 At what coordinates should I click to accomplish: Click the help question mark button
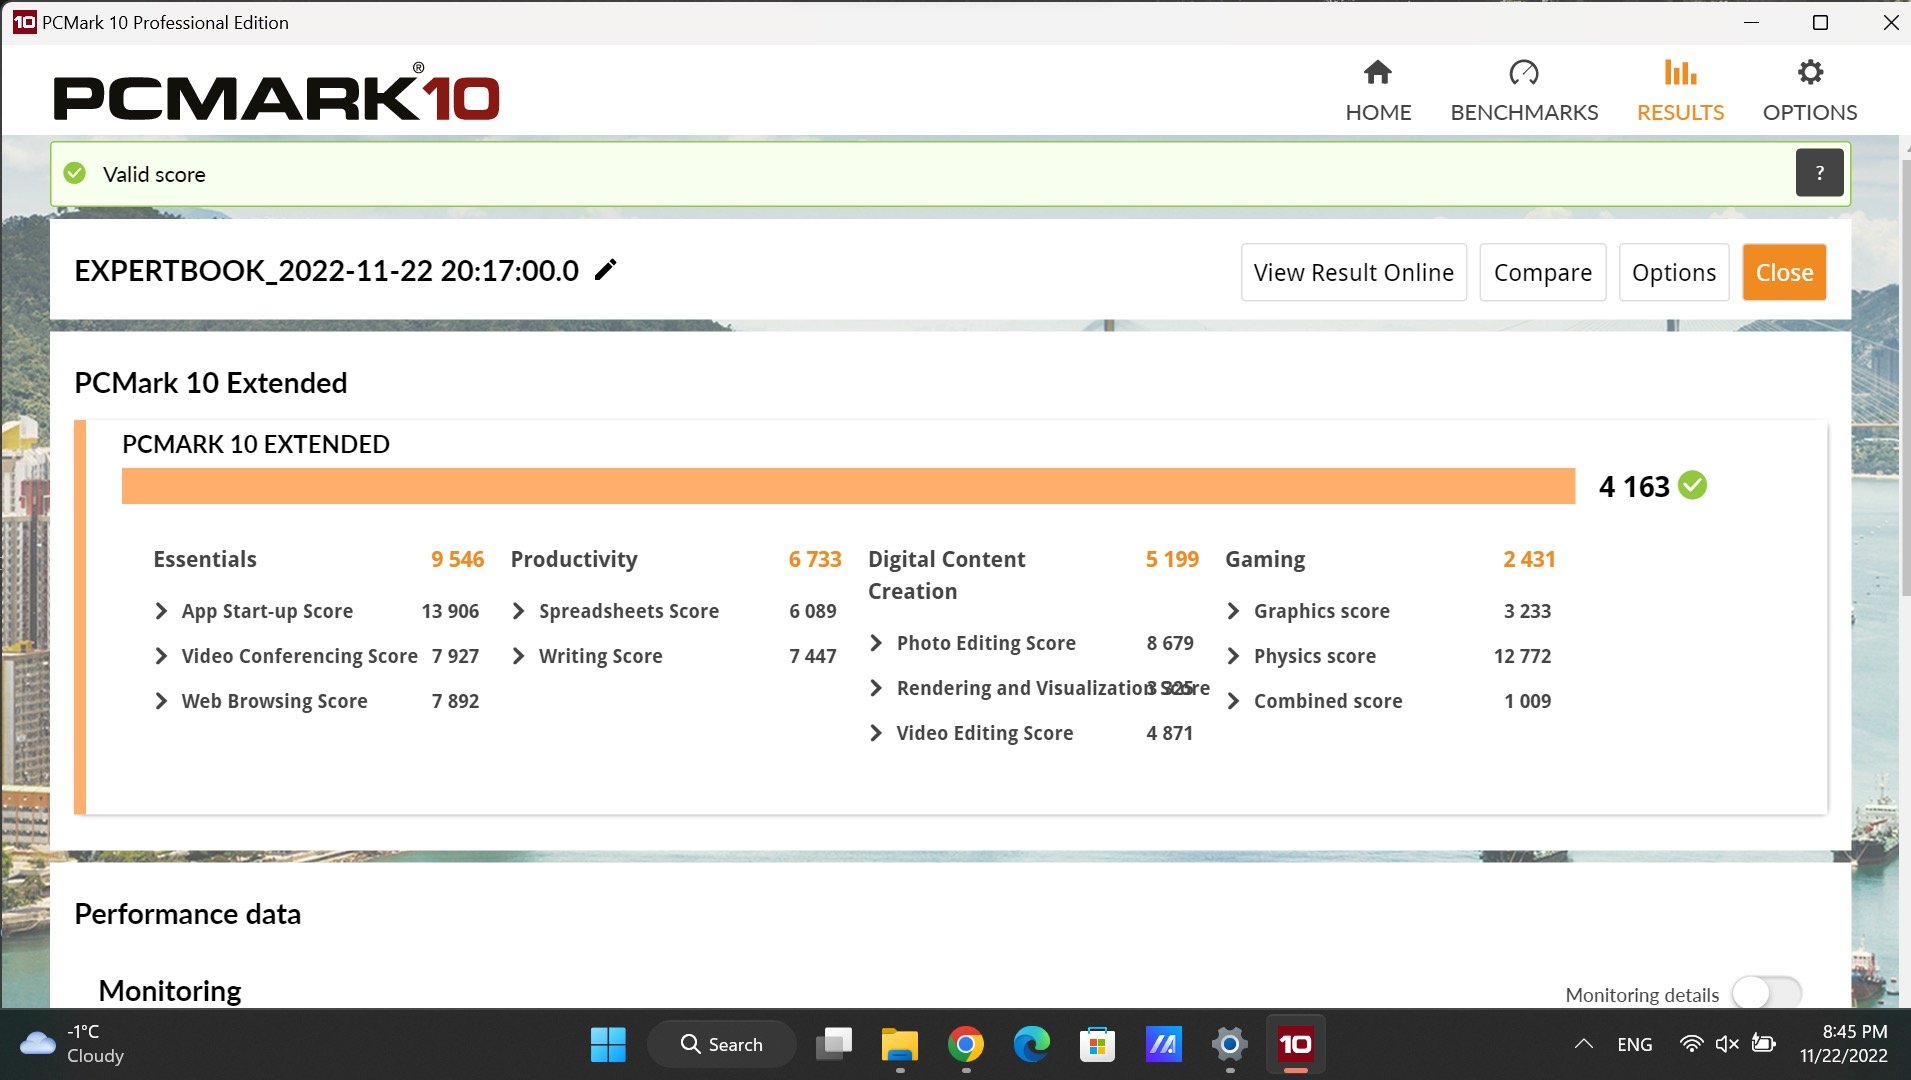(x=1819, y=173)
